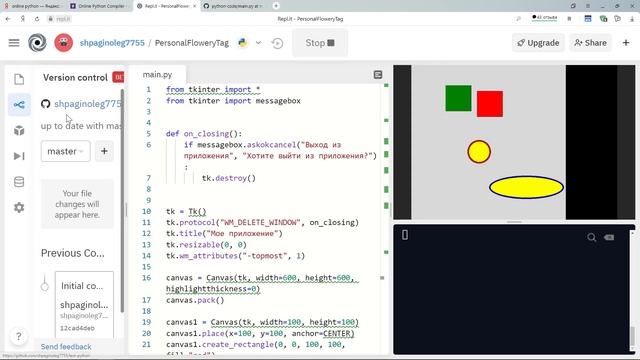Screen dimensions: 640x360
Task: Click line 10 tk = Tk() code
Action: click(186, 211)
